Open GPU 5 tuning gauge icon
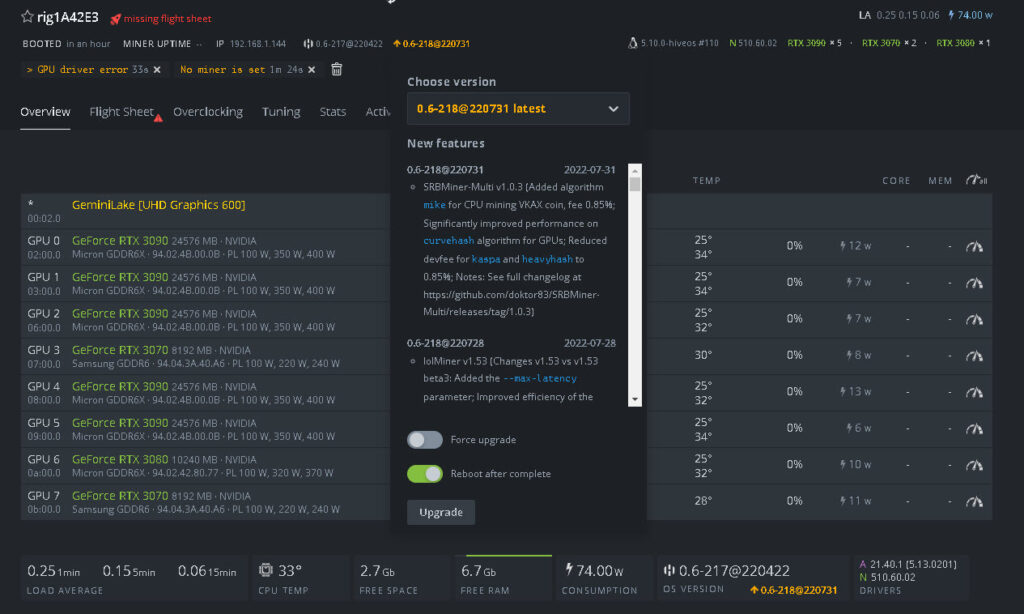 coord(974,429)
